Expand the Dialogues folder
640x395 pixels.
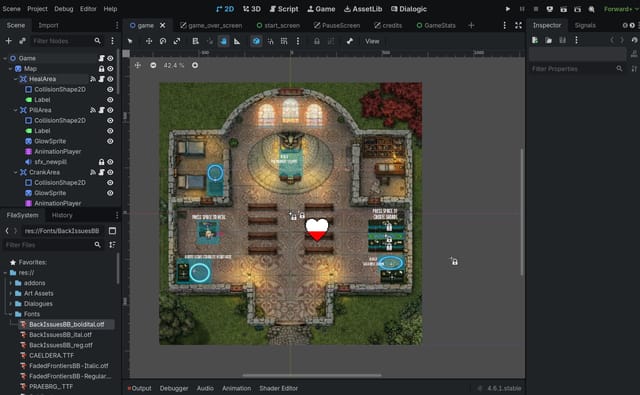pos(11,304)
